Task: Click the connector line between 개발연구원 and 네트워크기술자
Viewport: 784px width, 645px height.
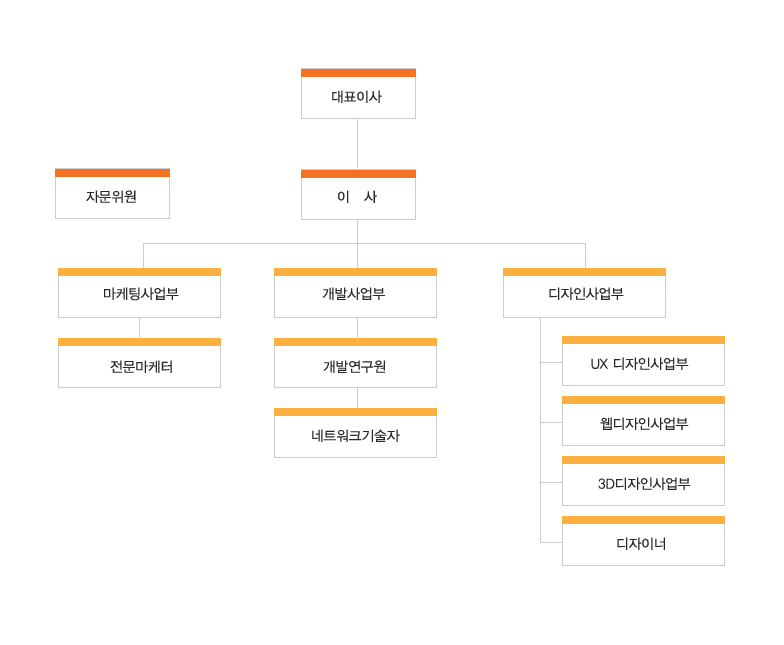Action: coord(357,398)
